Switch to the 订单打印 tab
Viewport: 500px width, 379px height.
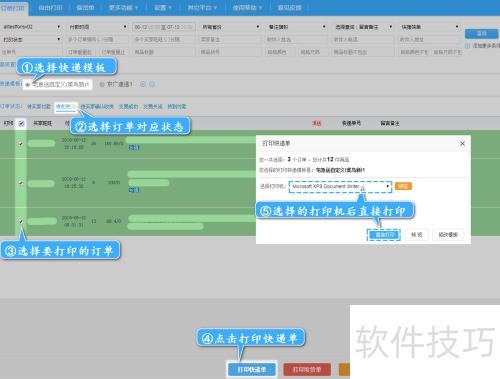13,8
